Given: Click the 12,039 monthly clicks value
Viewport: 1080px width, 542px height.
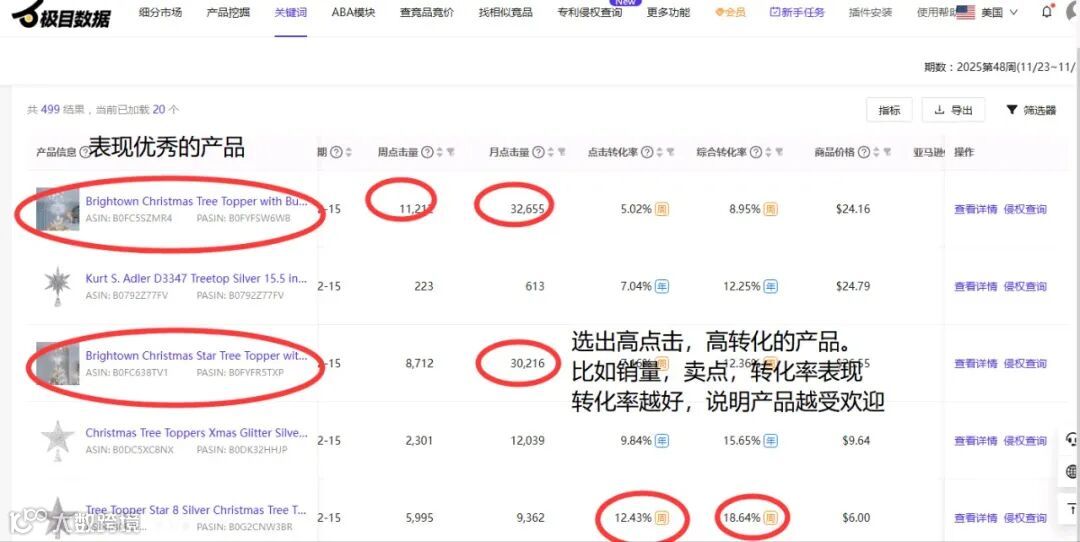Looking at the screenshot, I should tap(526, 441).
